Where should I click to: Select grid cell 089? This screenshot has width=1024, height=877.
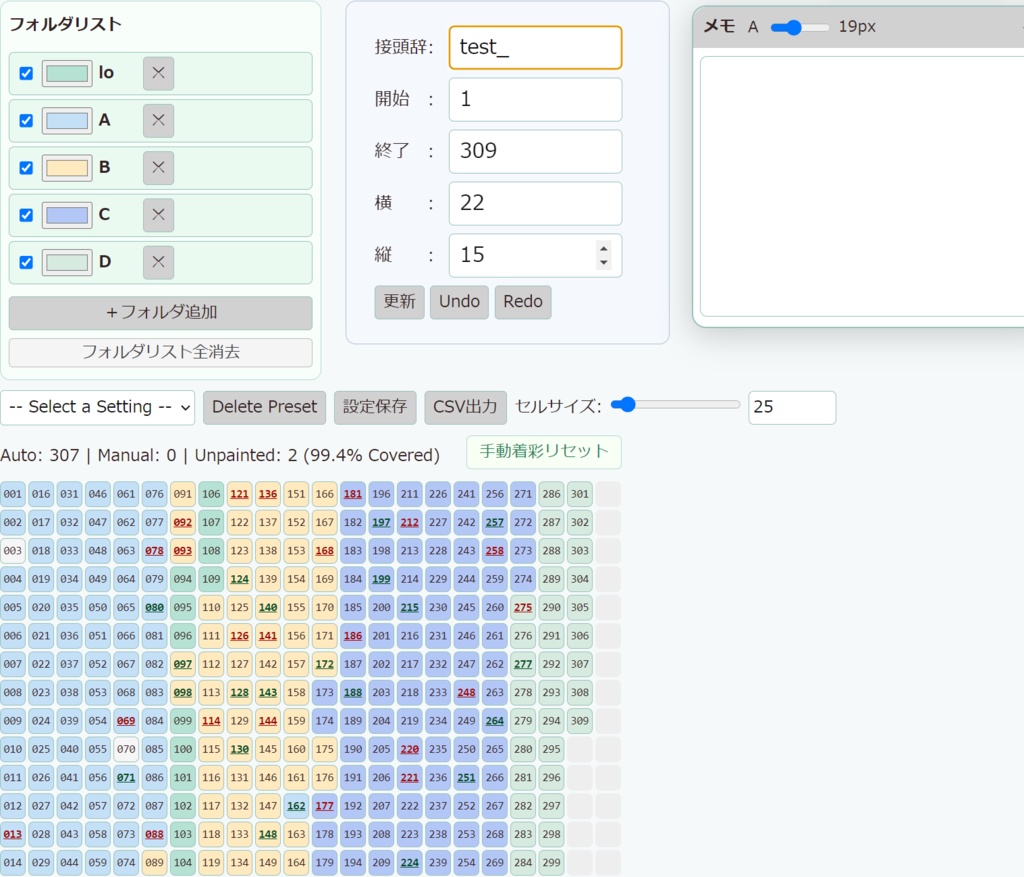(x=154, y=863)
